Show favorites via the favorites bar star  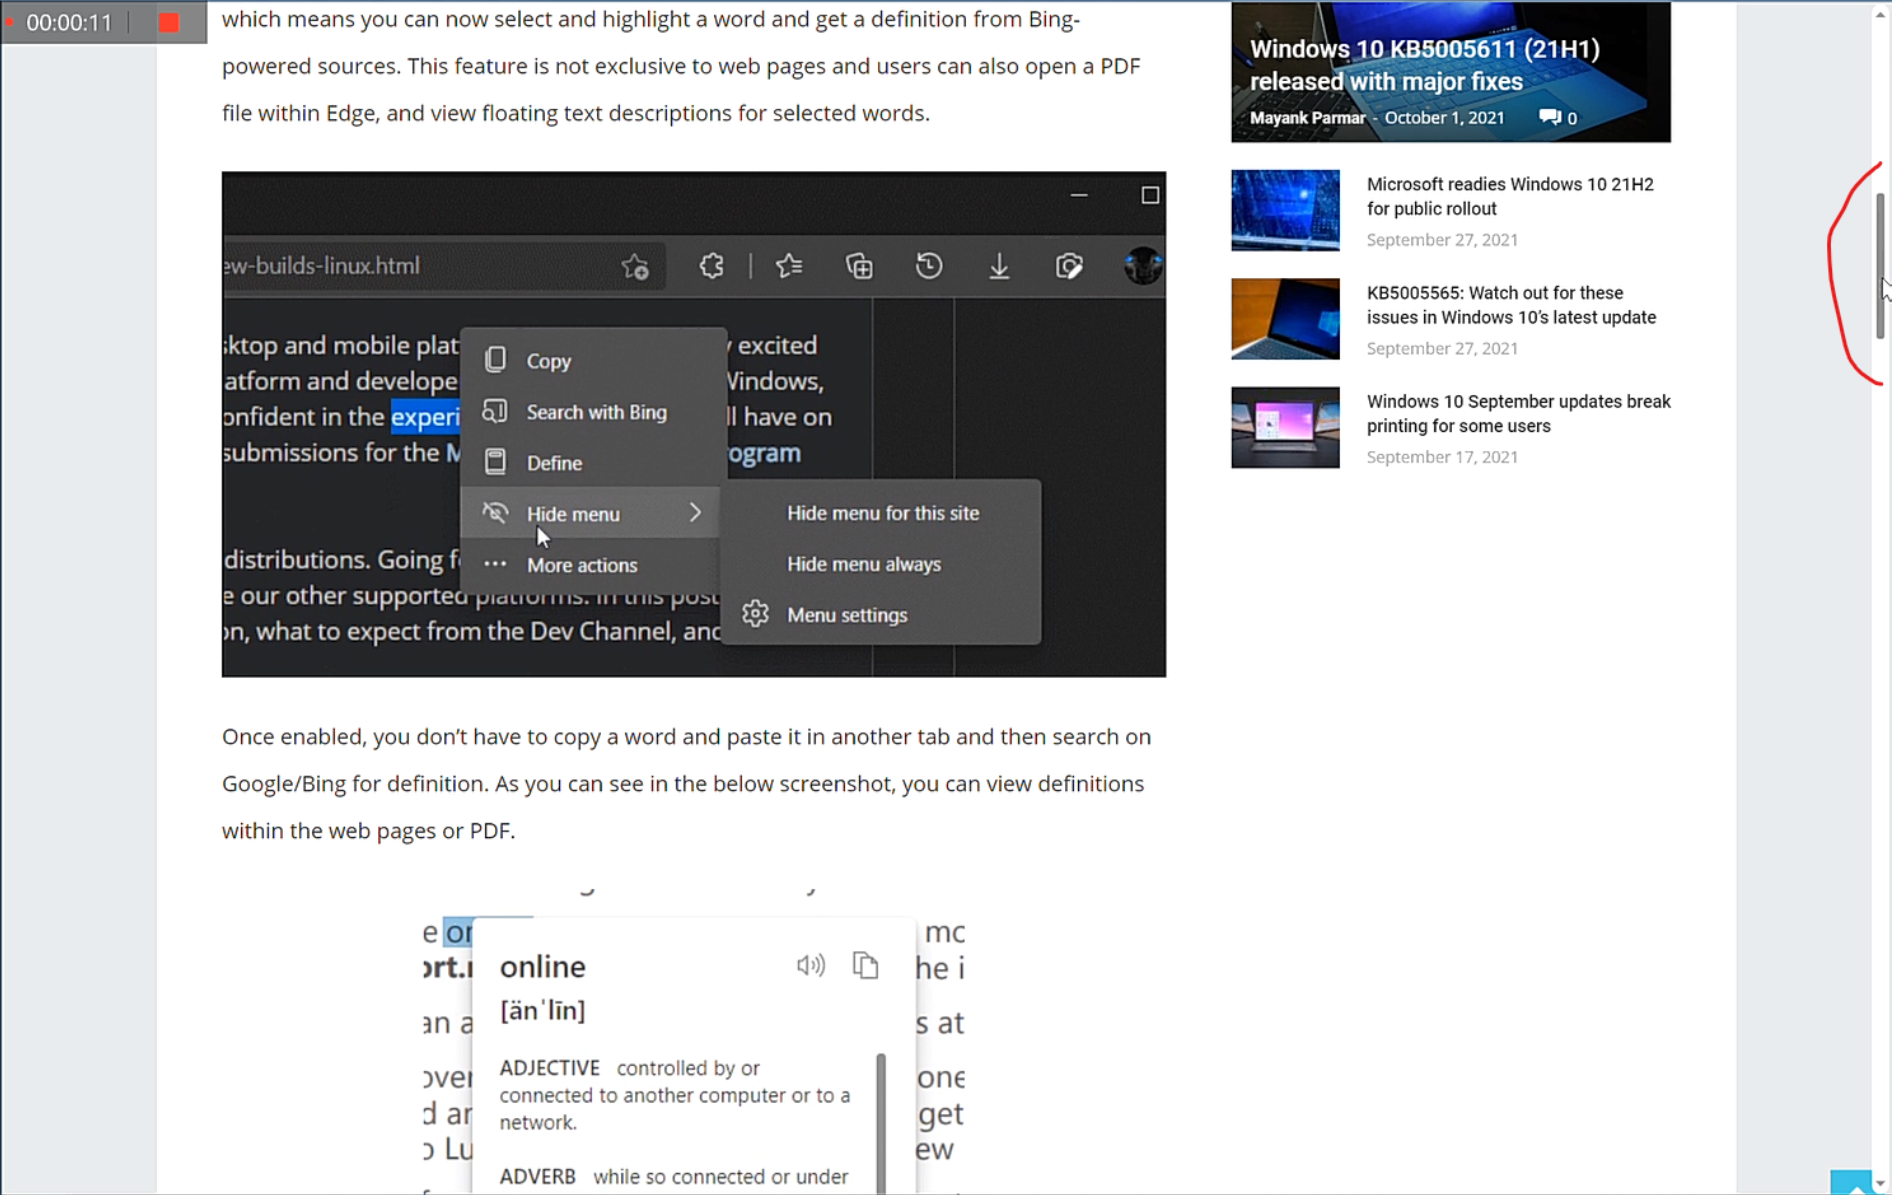pyautogui.click(x=789, y=266)
